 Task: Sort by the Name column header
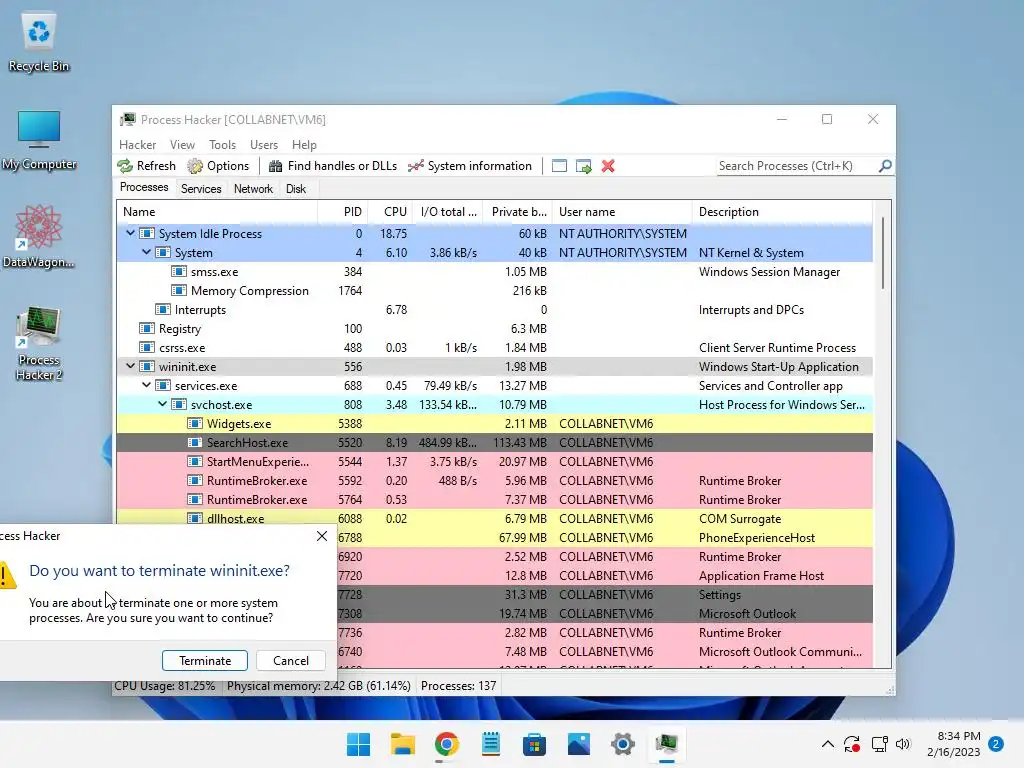pos(217,212)
